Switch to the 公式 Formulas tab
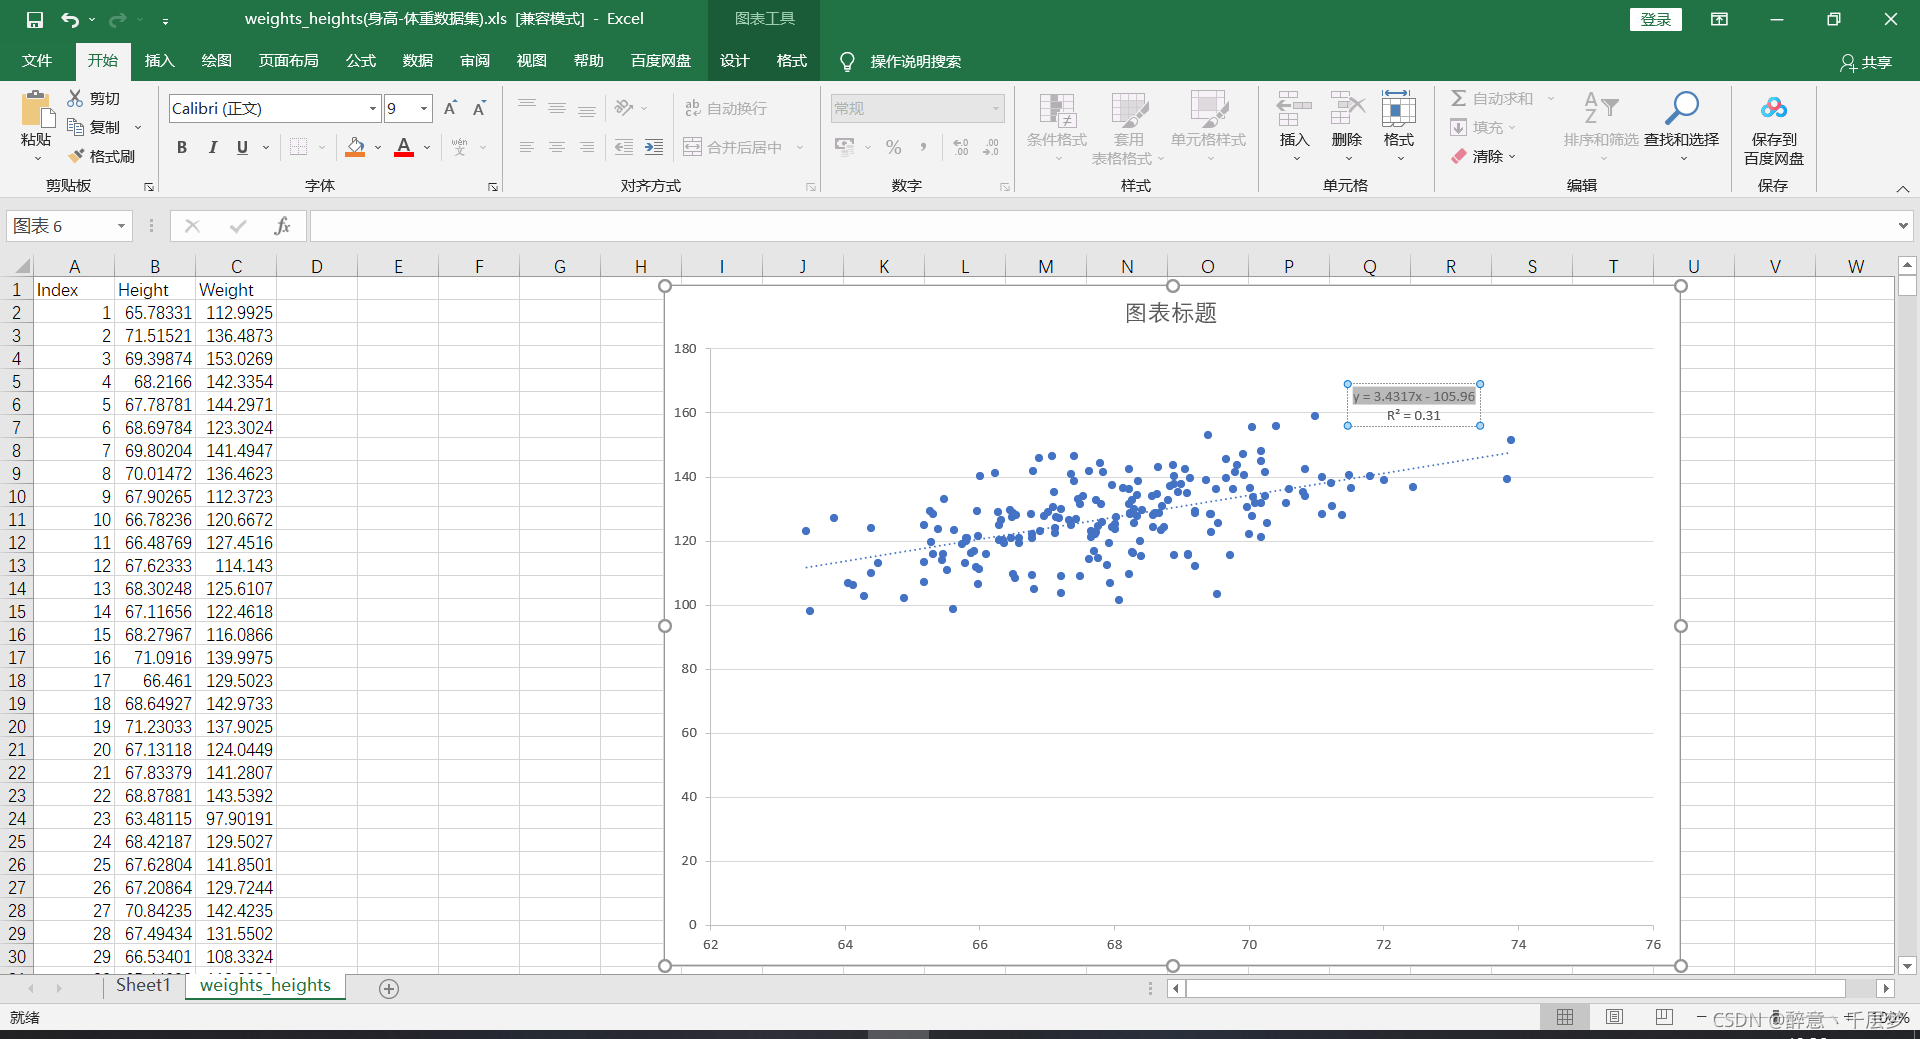This screenshot has height=1039, width=1920. pyautogui.click(x=361, y=61)
